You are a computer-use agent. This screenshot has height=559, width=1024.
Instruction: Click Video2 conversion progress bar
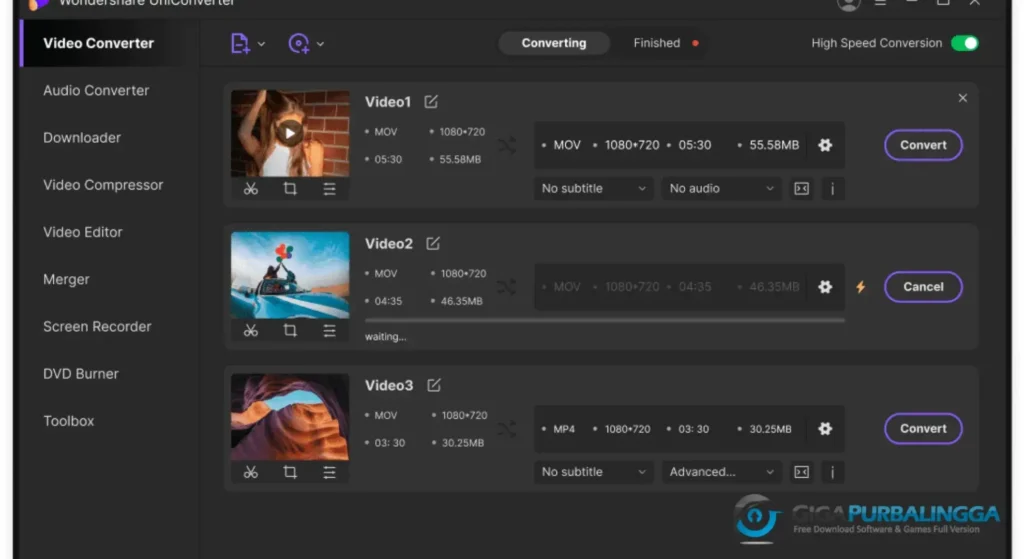point(605,321)
